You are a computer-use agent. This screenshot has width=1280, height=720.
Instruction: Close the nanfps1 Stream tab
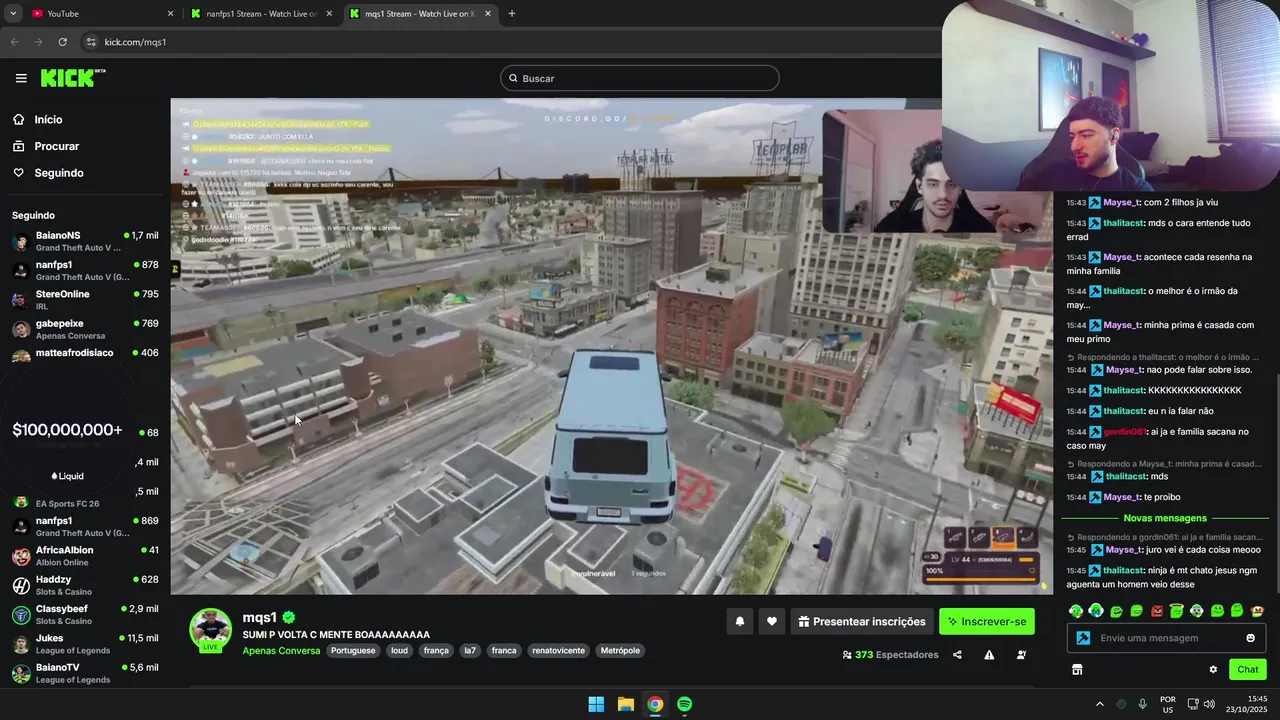click(x=329, y=14)
